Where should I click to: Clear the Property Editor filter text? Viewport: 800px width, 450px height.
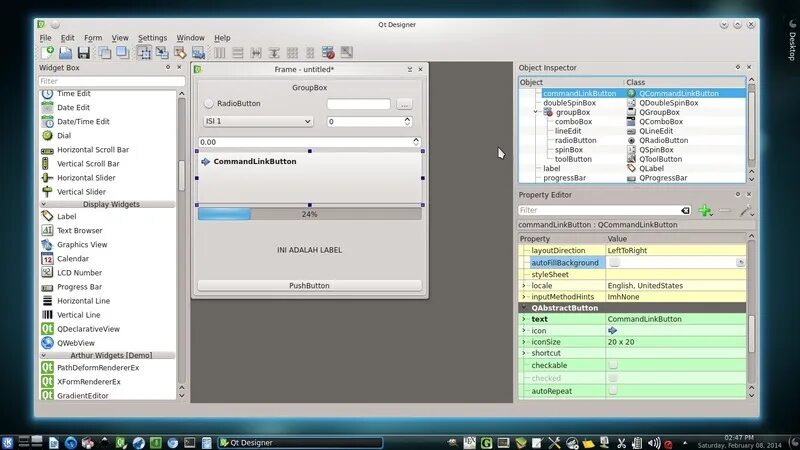tap(685, 210)
